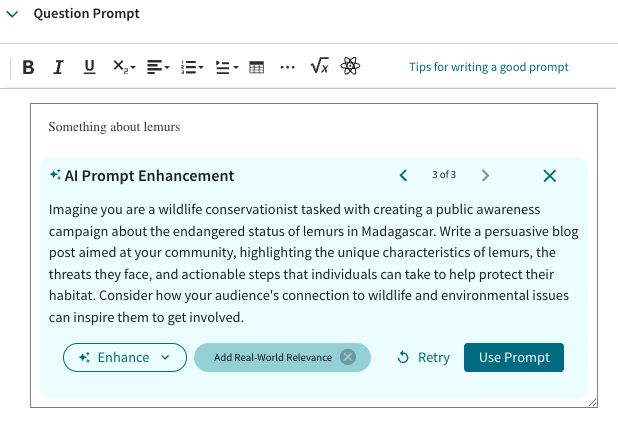Open subscript/superscript dropdown
The image size is (618, 426).
click(x=124, y=67)
